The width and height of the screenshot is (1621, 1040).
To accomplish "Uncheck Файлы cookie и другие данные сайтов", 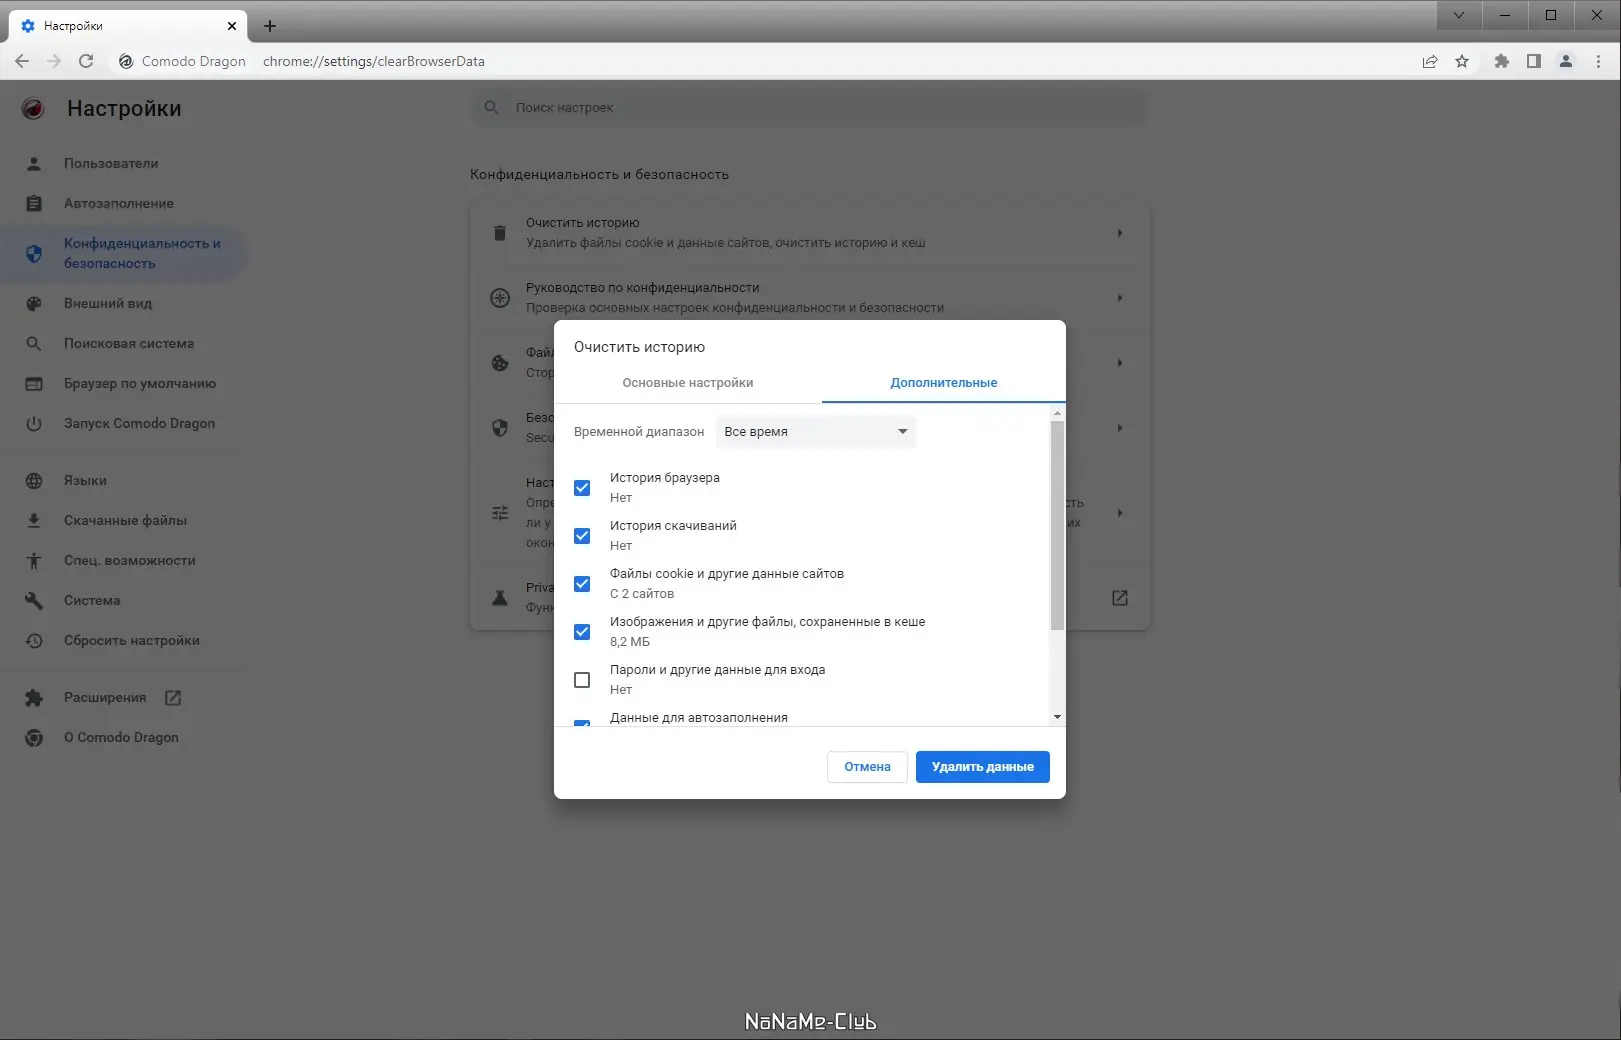I will coord(582,584).
